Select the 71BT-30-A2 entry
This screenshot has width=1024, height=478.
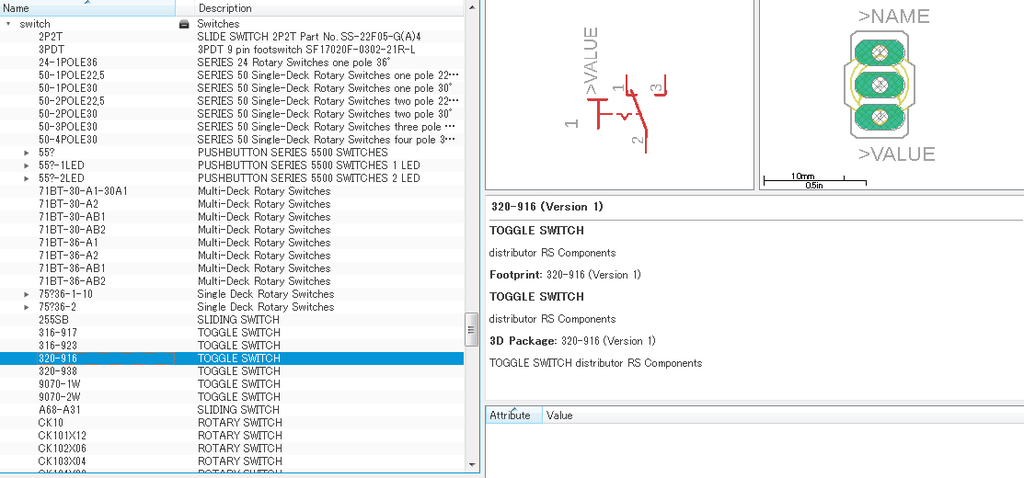point(232,204)
